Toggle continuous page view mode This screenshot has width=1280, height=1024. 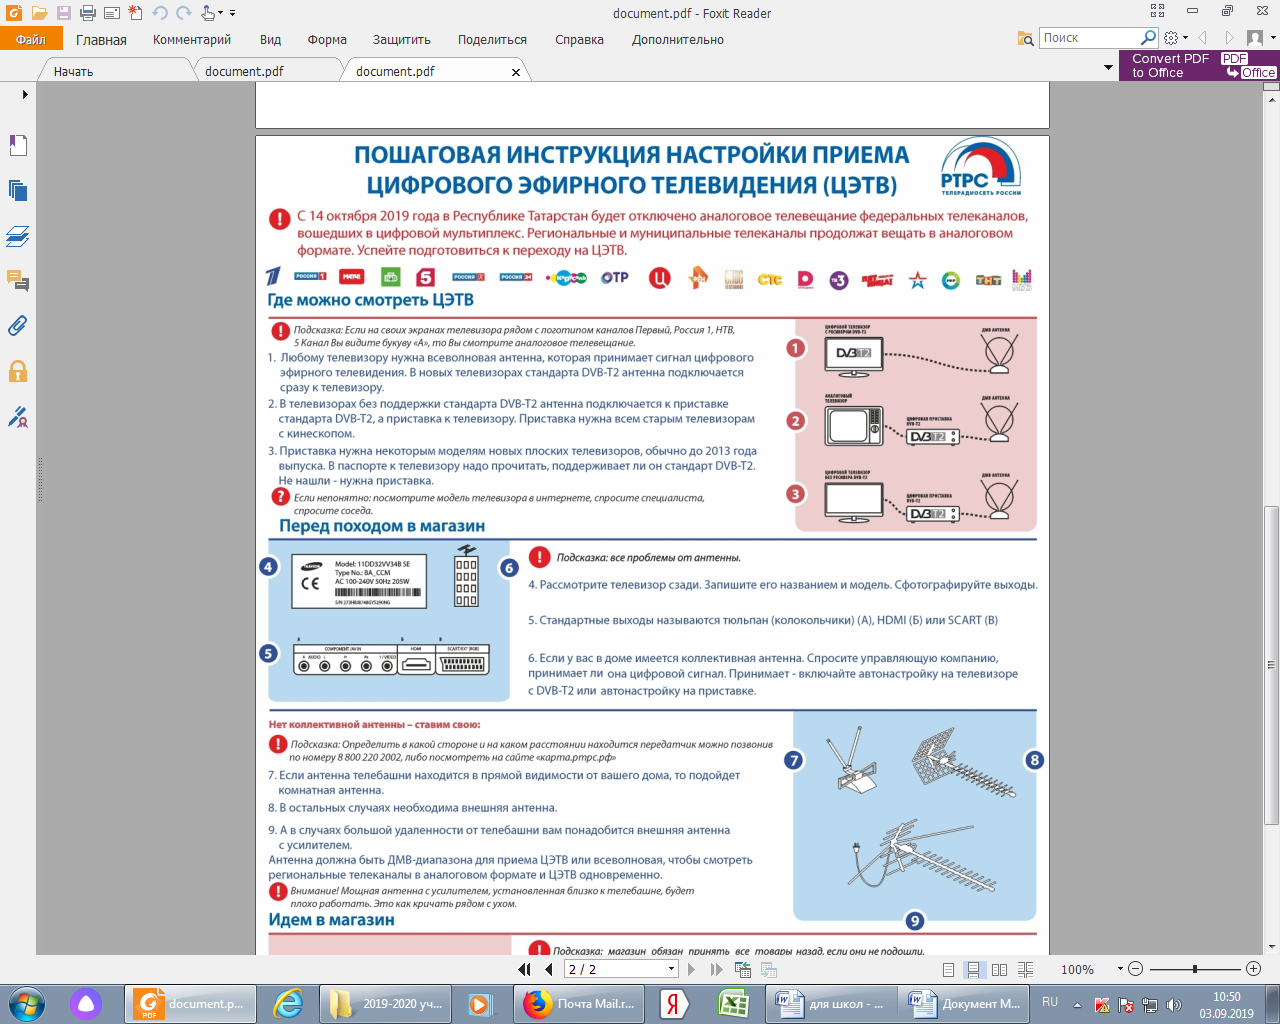click(973, 970)
